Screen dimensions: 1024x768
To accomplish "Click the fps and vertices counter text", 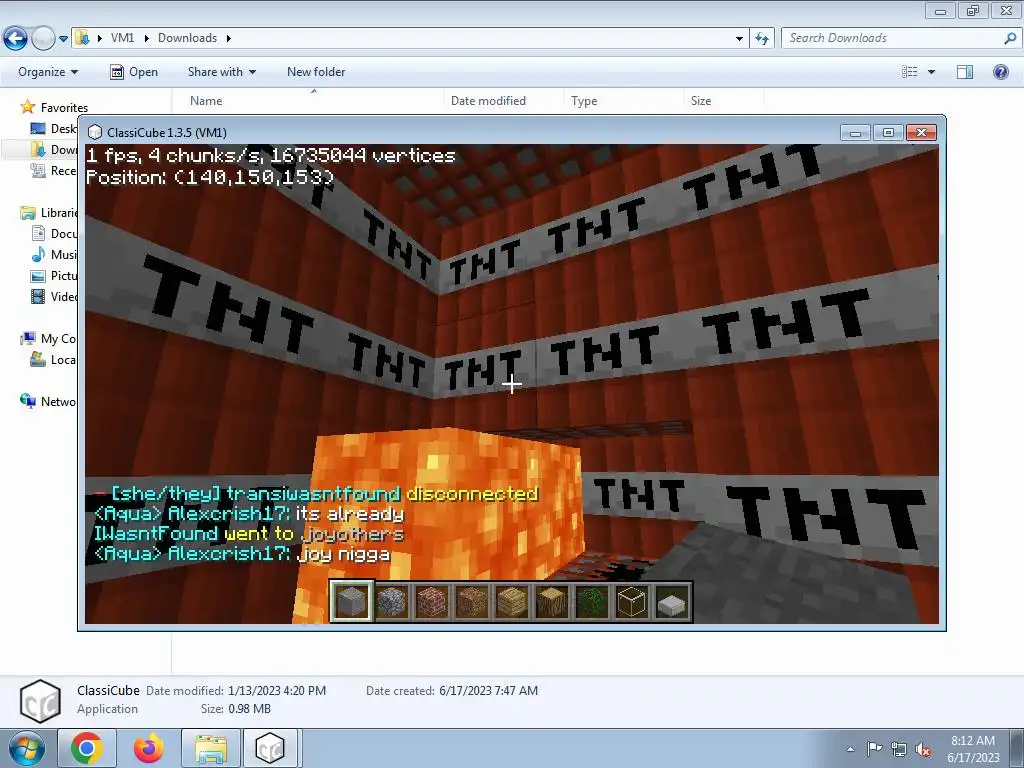I will pos(271,155).
